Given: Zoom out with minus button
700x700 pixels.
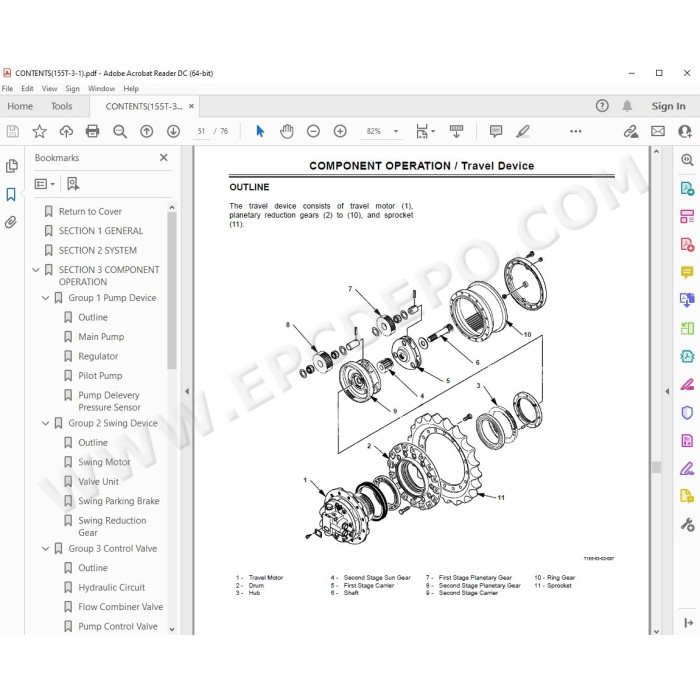Looking at the screenshot, I should 313,131.
